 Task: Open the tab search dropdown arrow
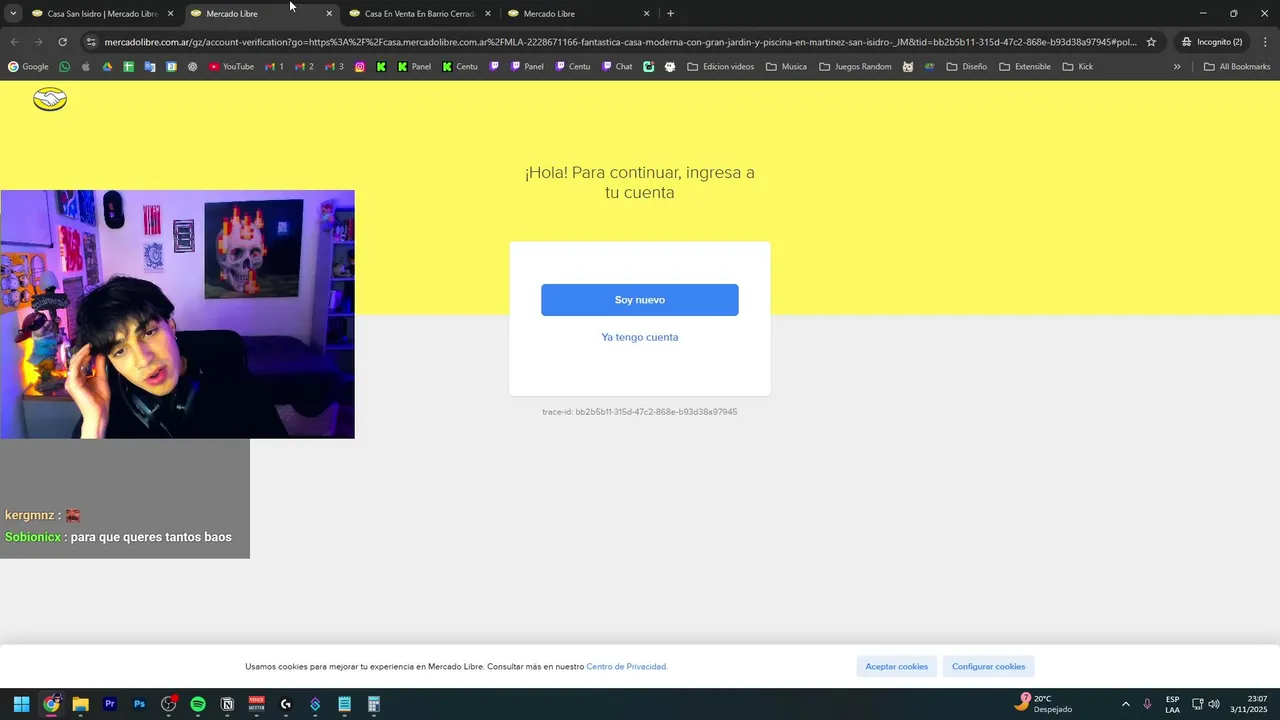(x=13, y=14)
